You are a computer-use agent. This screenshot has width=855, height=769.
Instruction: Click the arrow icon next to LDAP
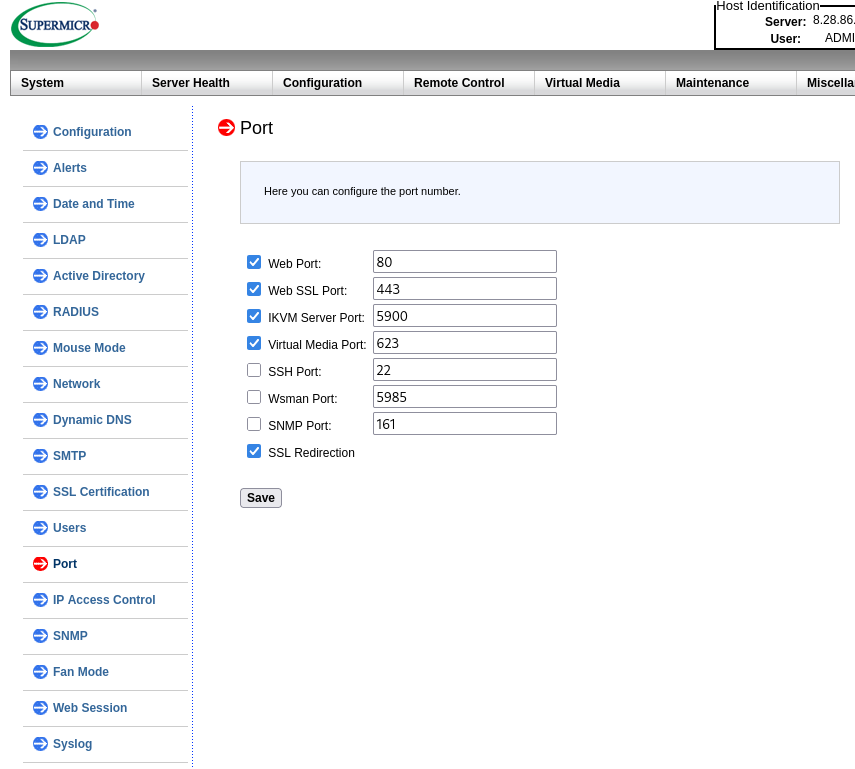[x=40, y=240]
